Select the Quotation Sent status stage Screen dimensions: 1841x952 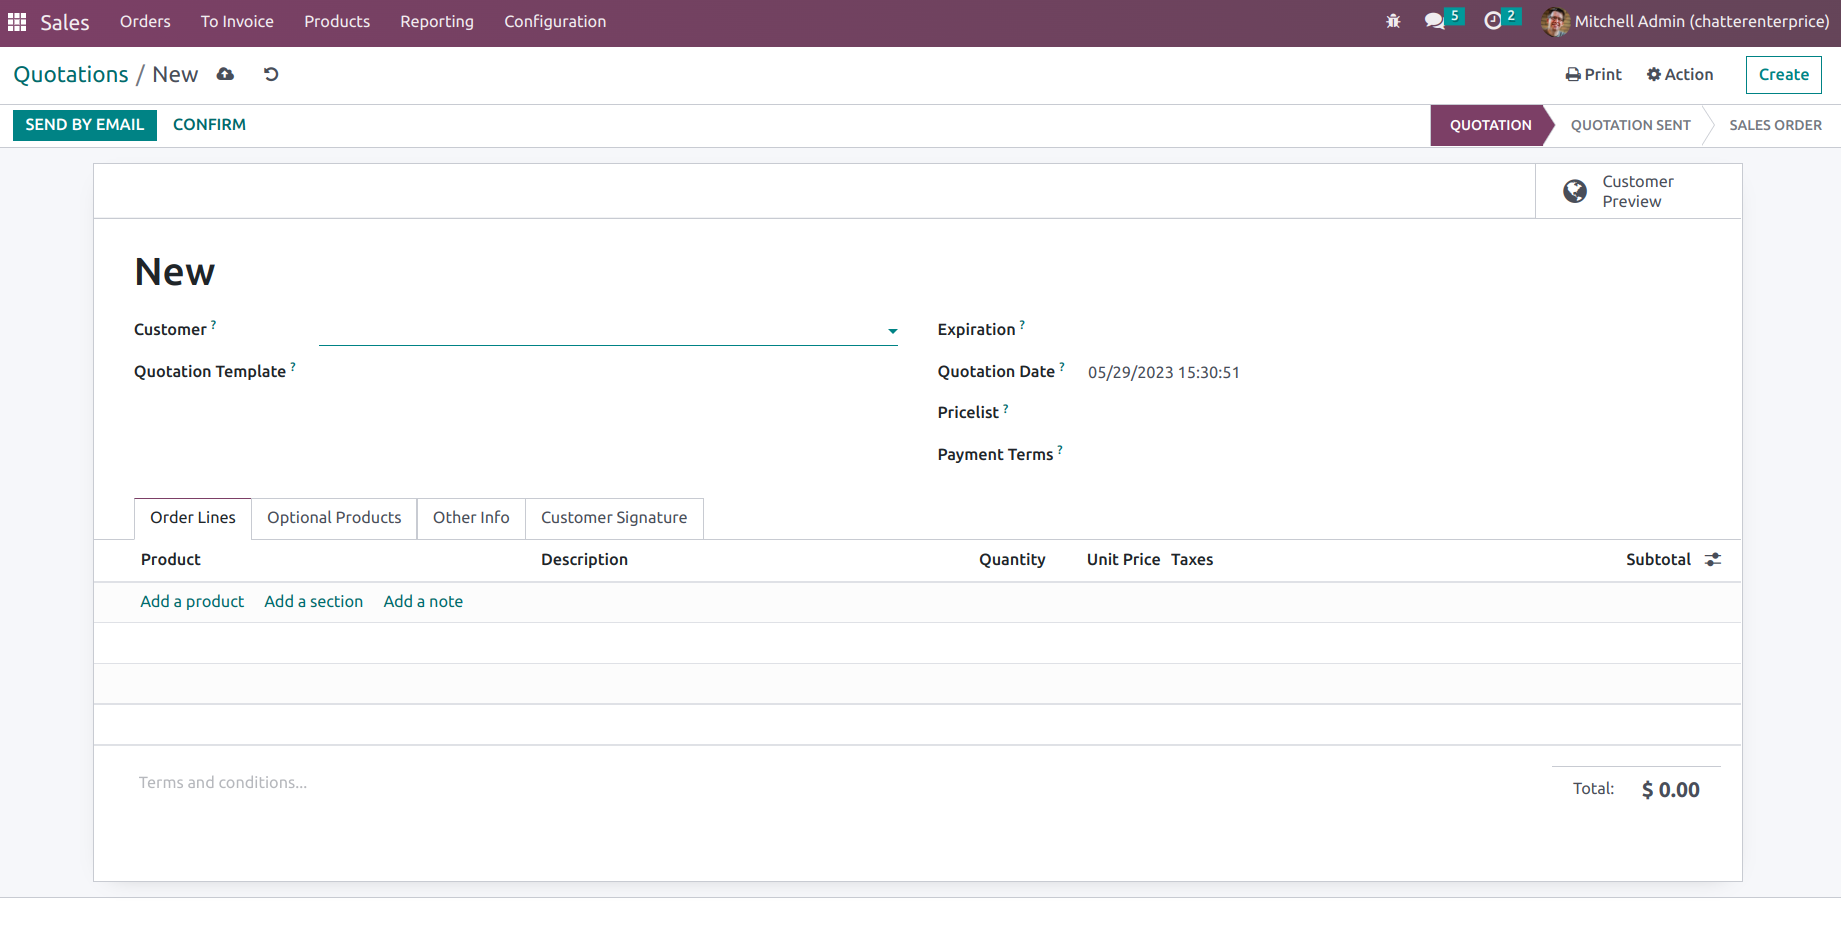1630,126
